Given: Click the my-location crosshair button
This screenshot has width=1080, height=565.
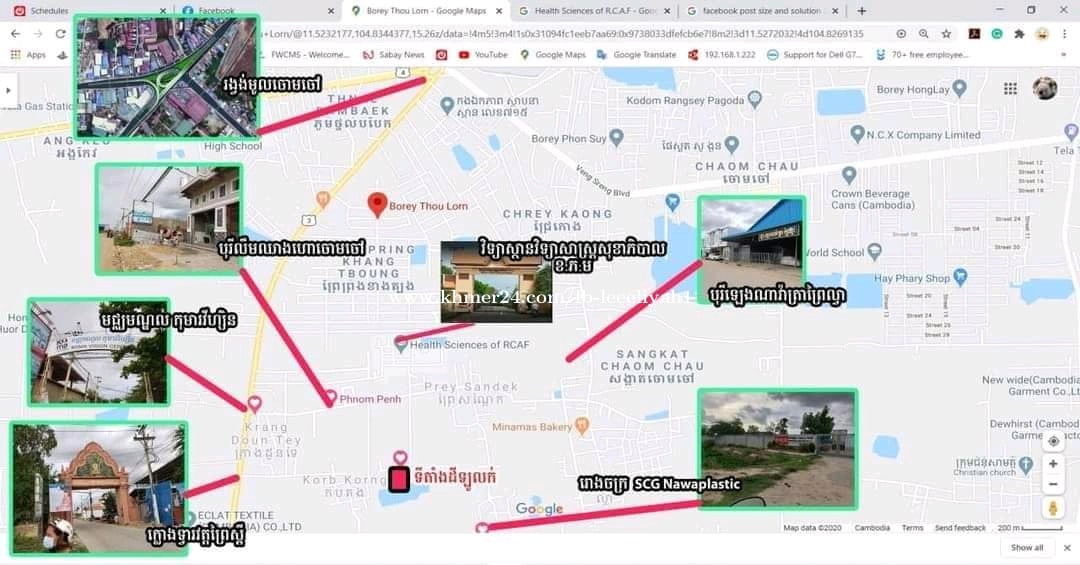Looking at the screenshot, I should (x=1053, y=441).
